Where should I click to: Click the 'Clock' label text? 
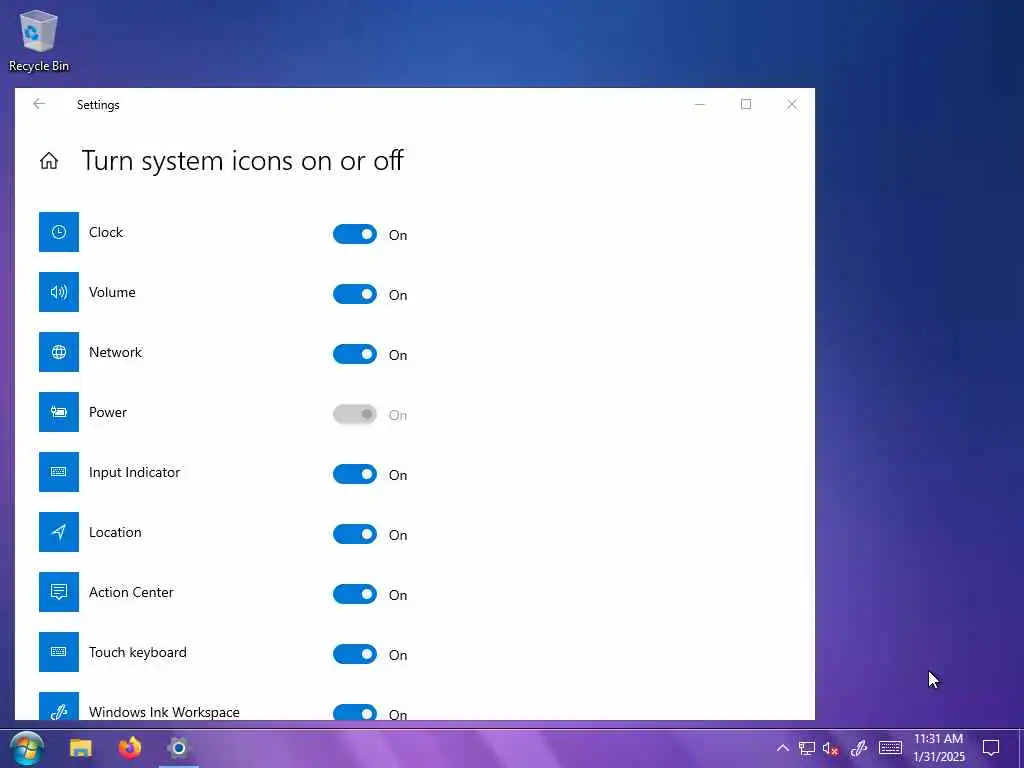(106, 232)
